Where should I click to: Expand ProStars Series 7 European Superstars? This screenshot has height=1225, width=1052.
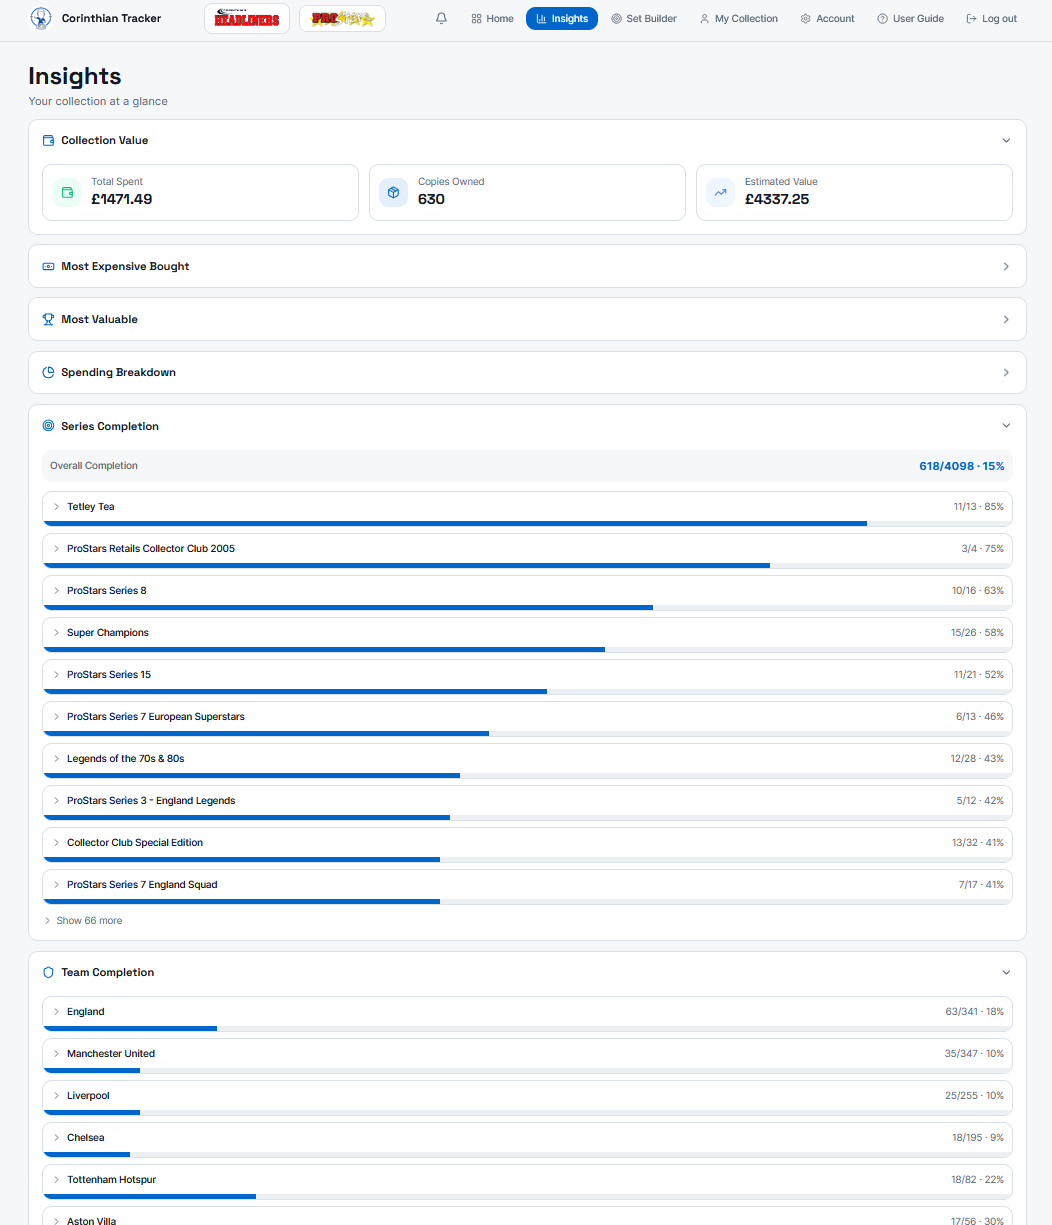527,717
